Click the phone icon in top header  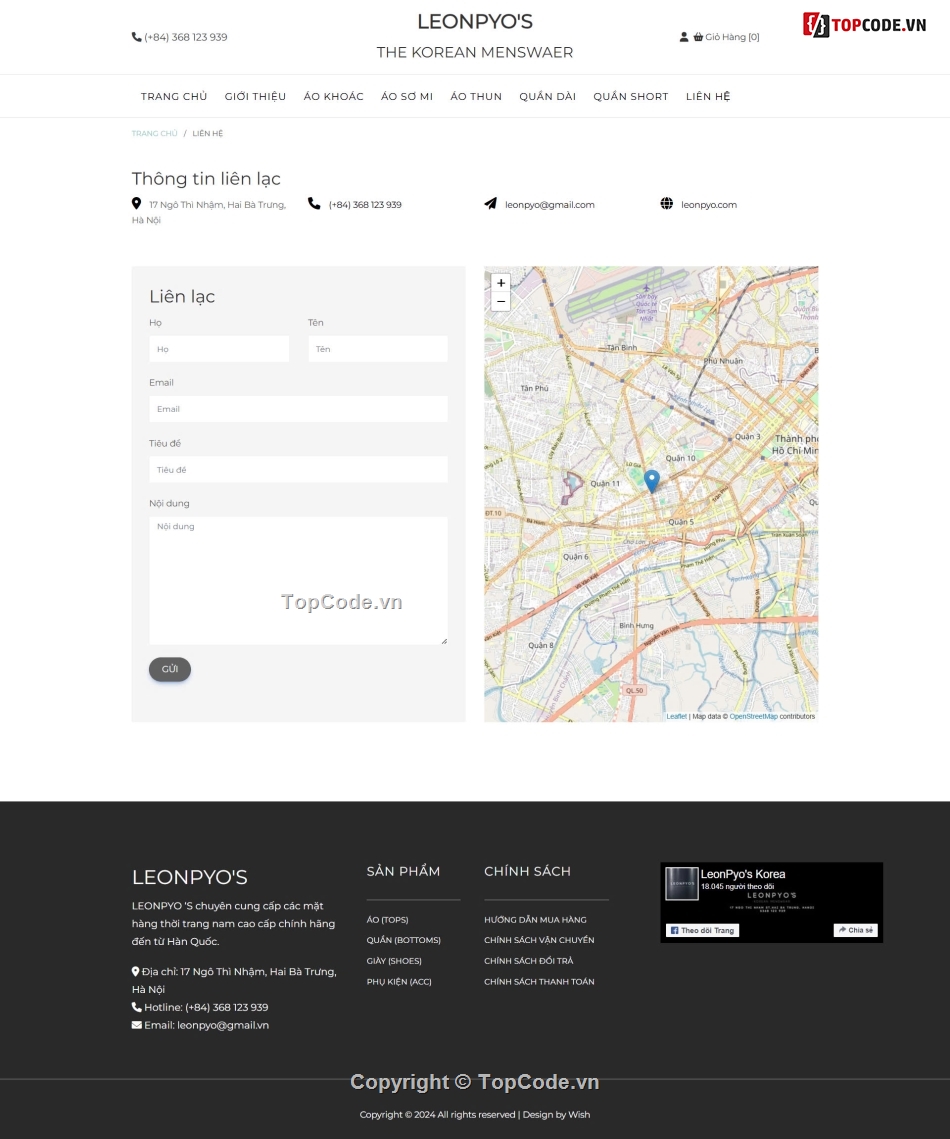pos(137,37)
